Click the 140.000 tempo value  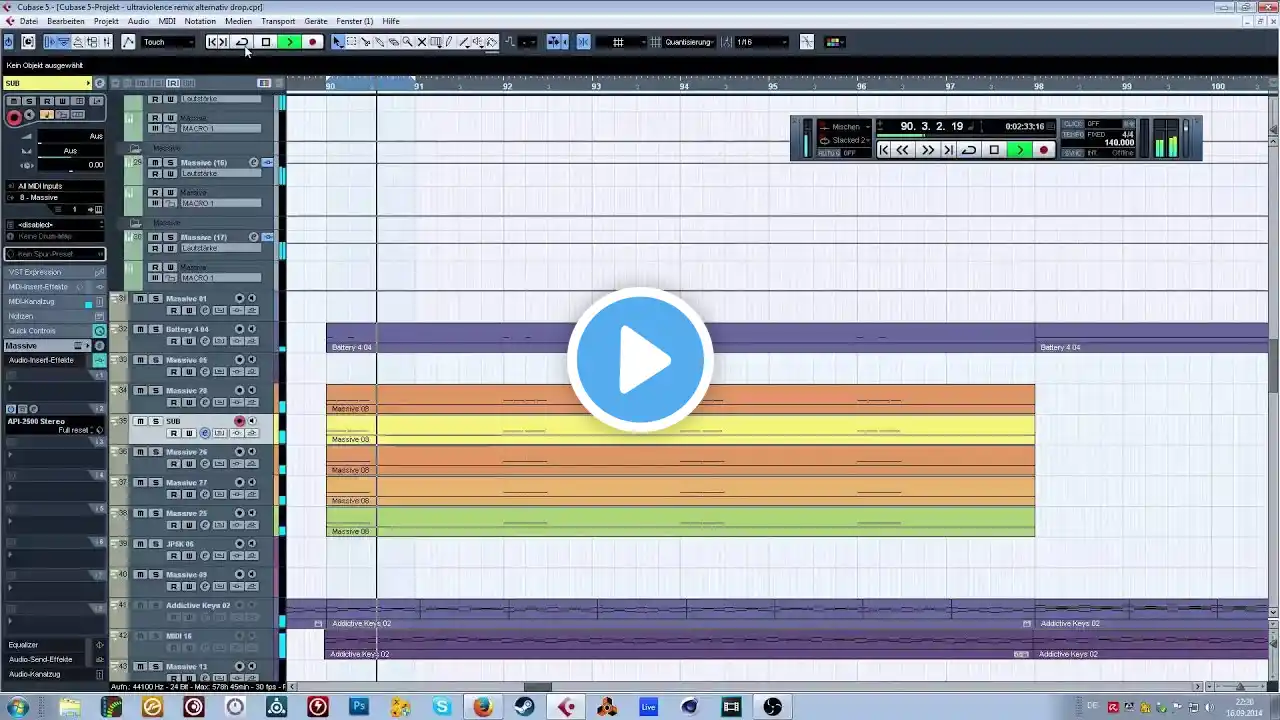[x=1119, y=143]
